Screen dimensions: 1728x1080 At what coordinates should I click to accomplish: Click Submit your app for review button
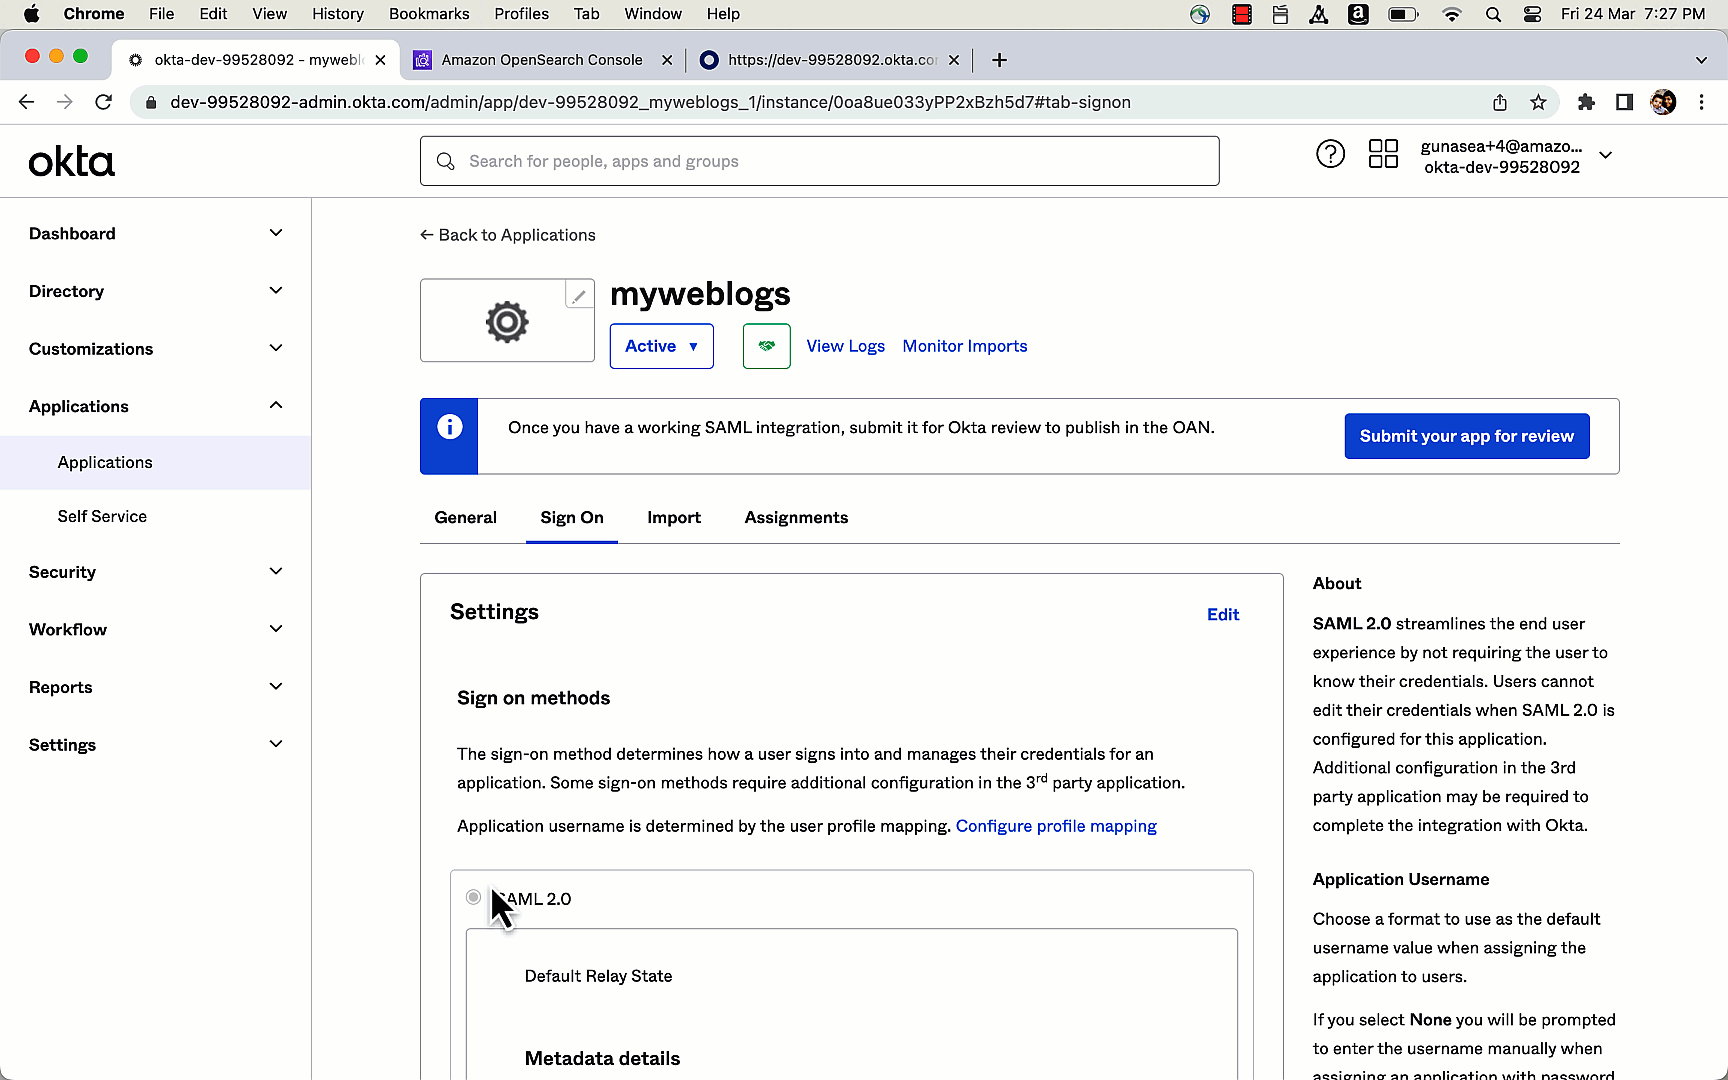point(1467,436)
